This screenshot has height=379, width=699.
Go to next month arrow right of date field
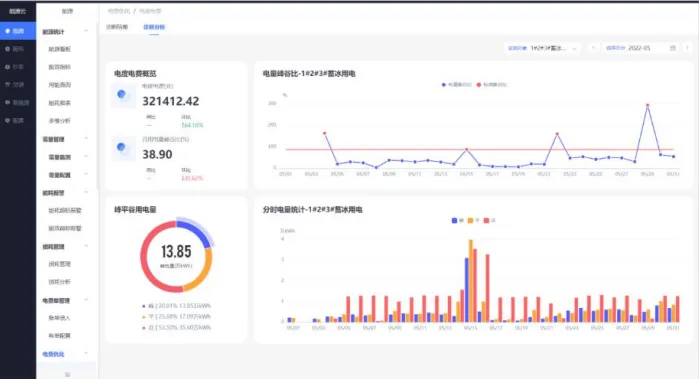point(687,48)
